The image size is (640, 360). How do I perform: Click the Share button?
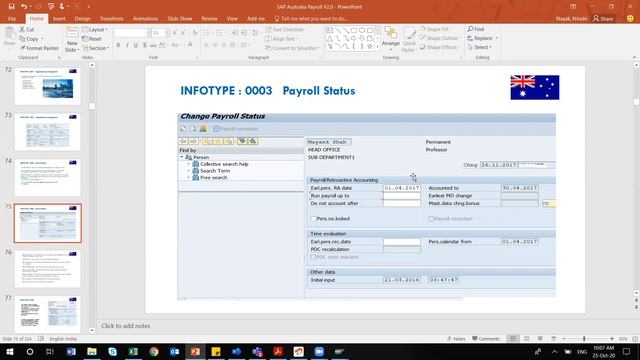(603, 18)
